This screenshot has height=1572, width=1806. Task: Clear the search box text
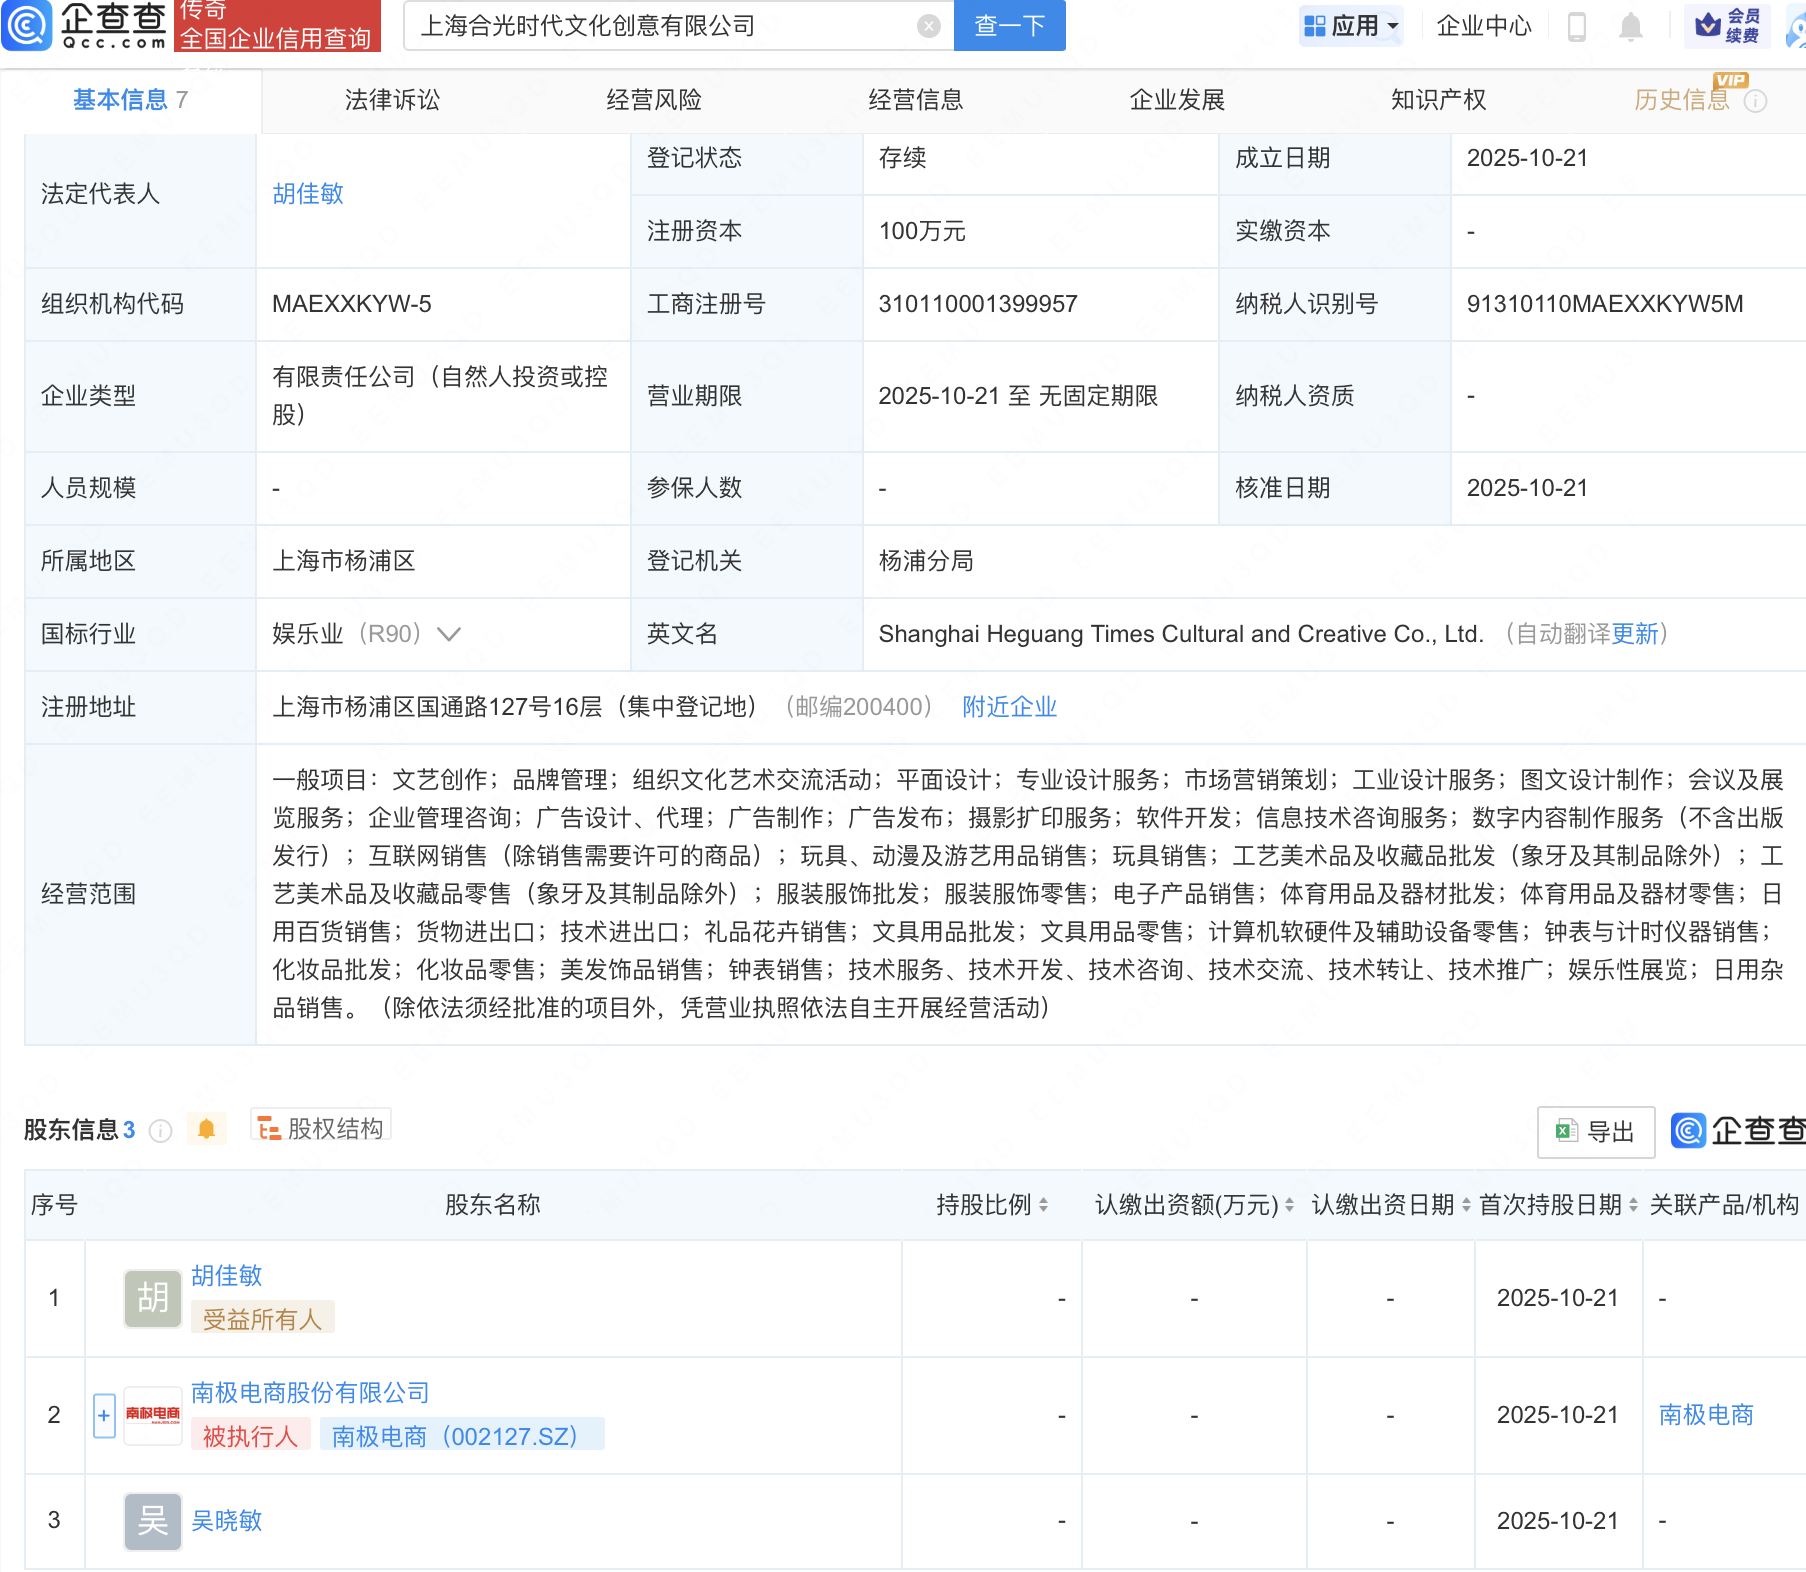[928, 26]
